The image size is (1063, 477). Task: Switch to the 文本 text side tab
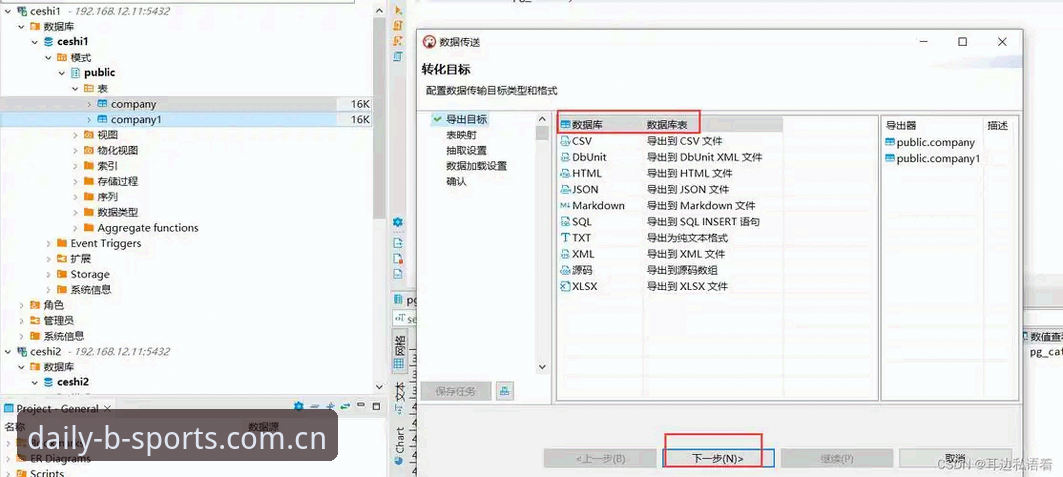tap(399, 396)
